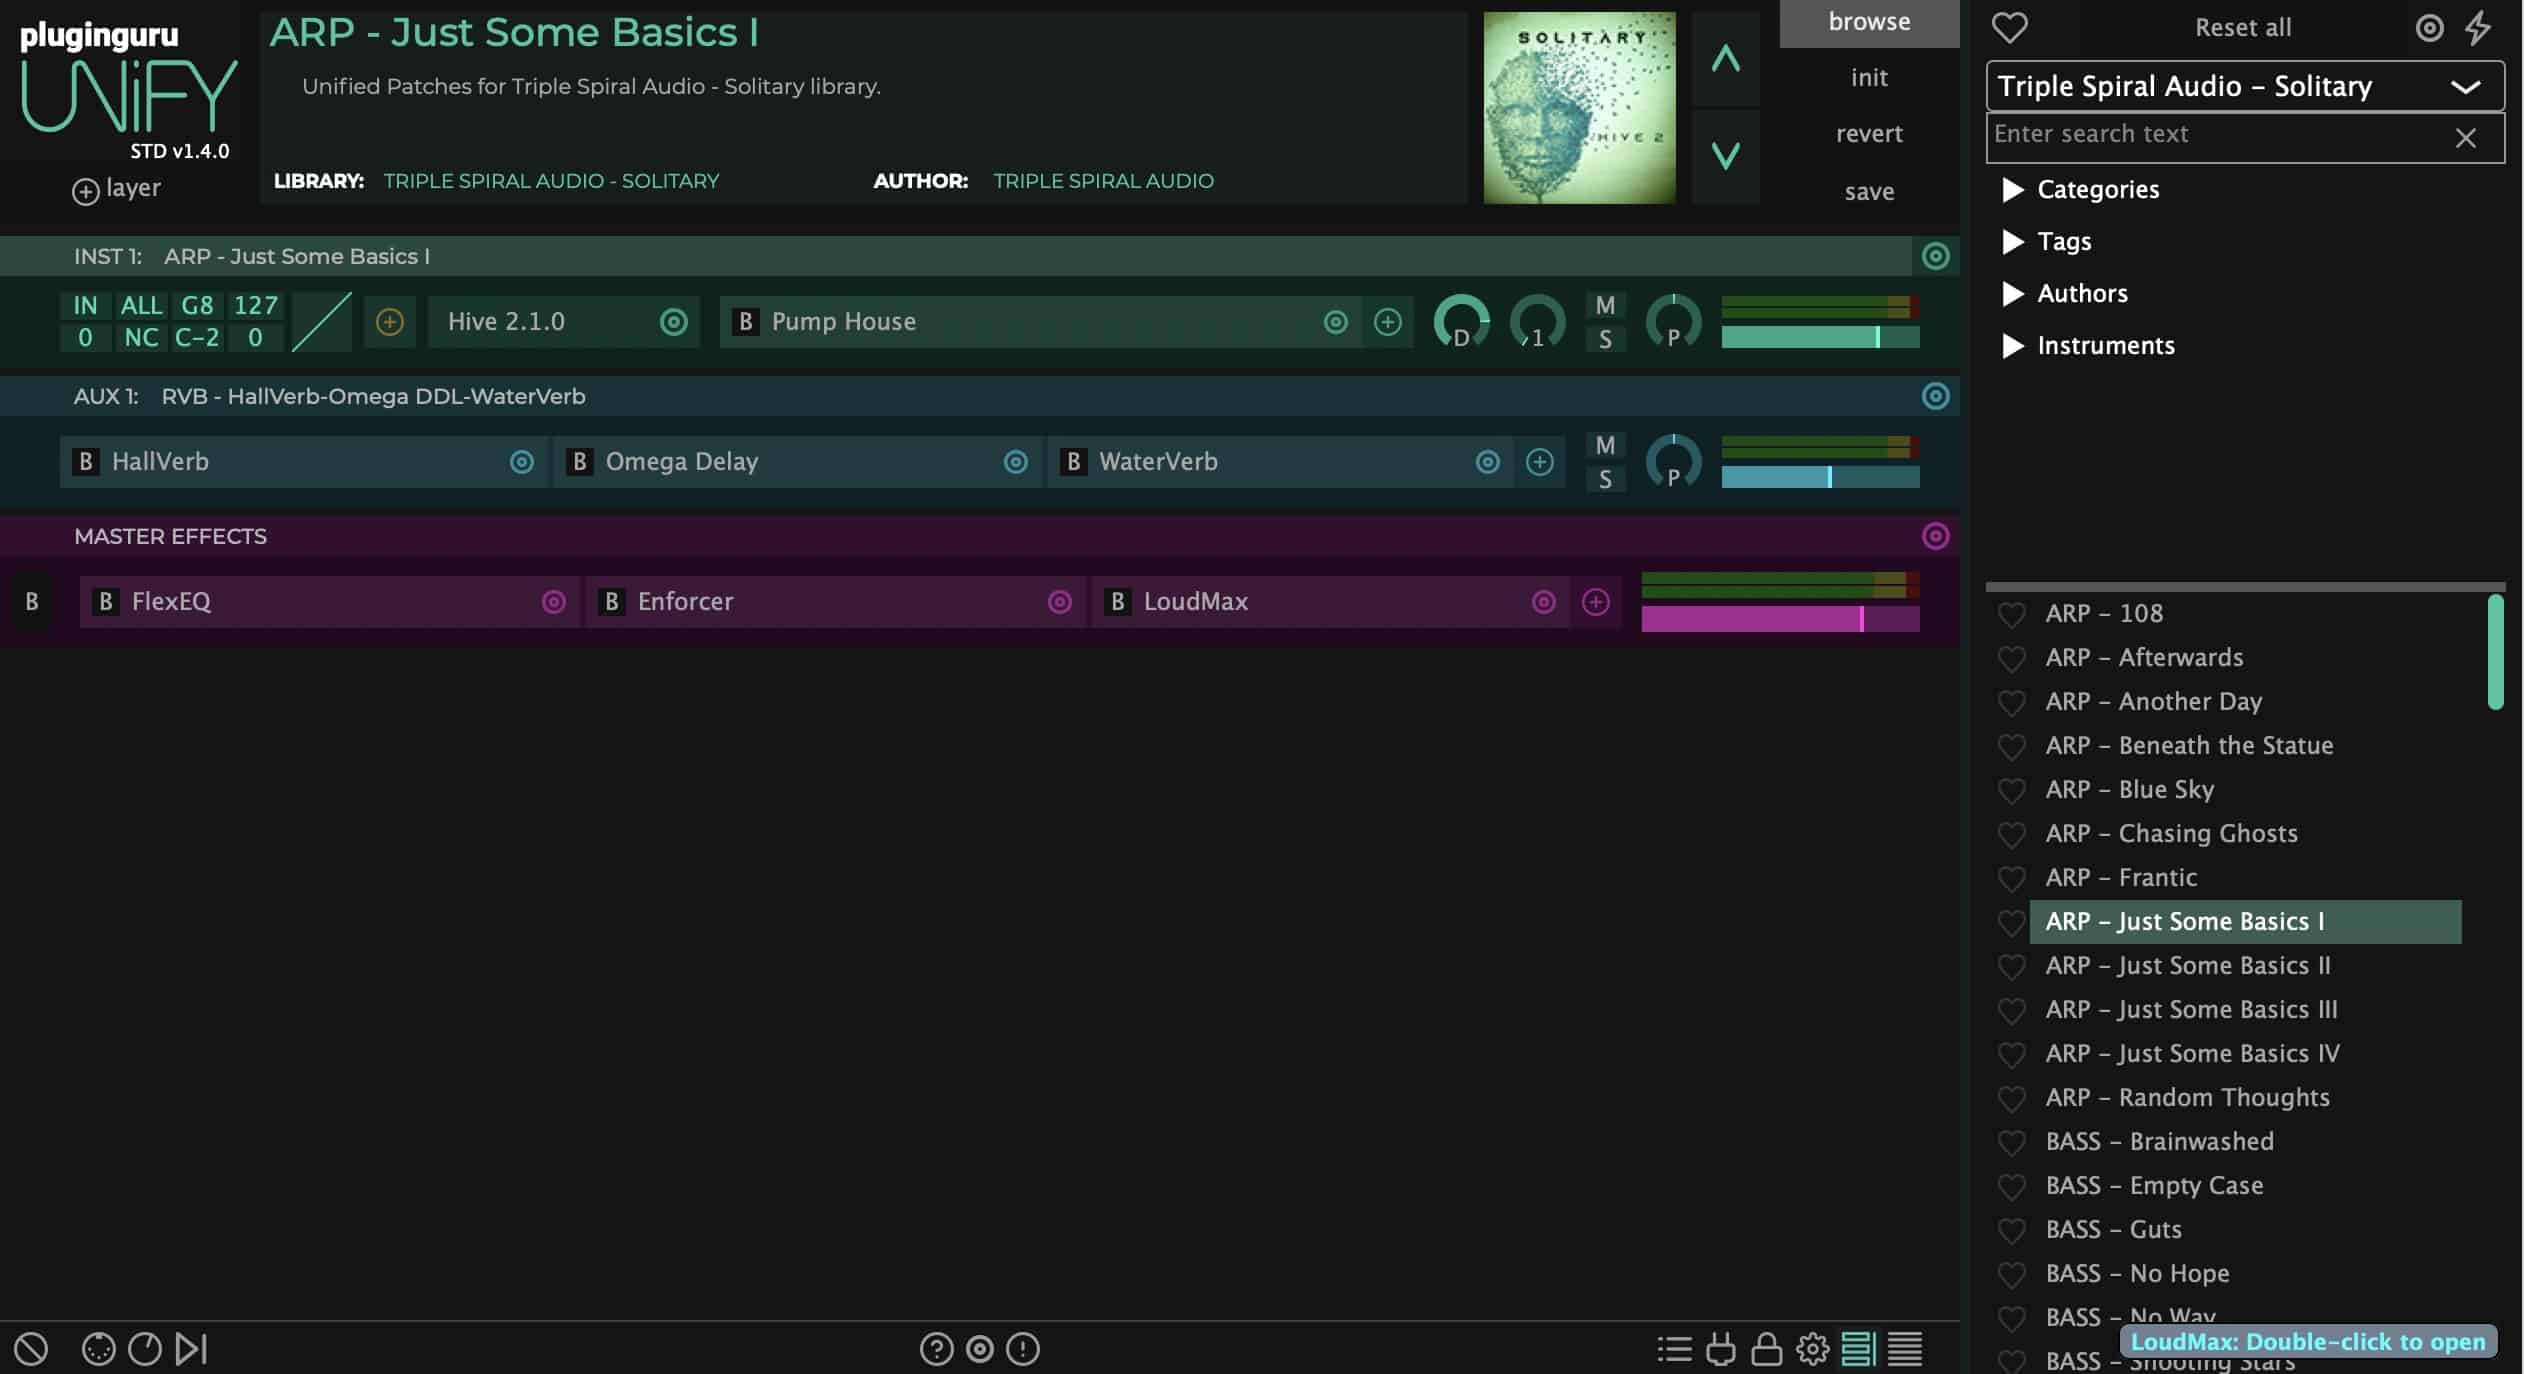Open the help question mark icon
This screenshot has height=1374, width=2524.
(x=936, y=1349)
